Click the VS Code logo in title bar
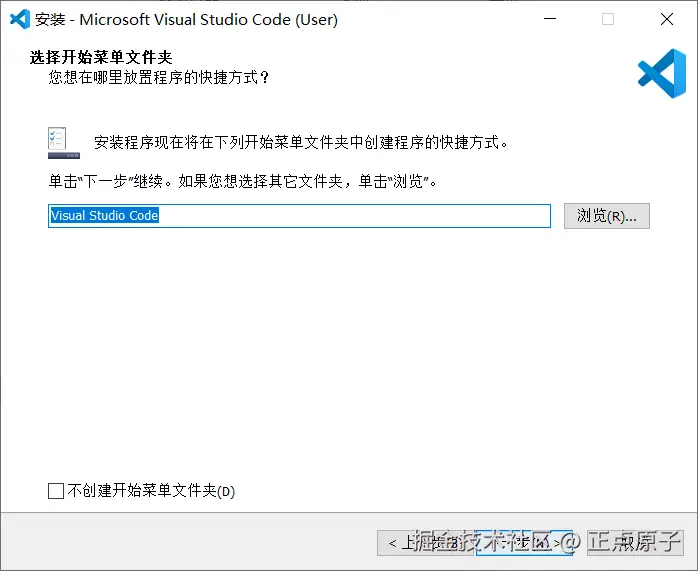 click(x=20, y=19)
